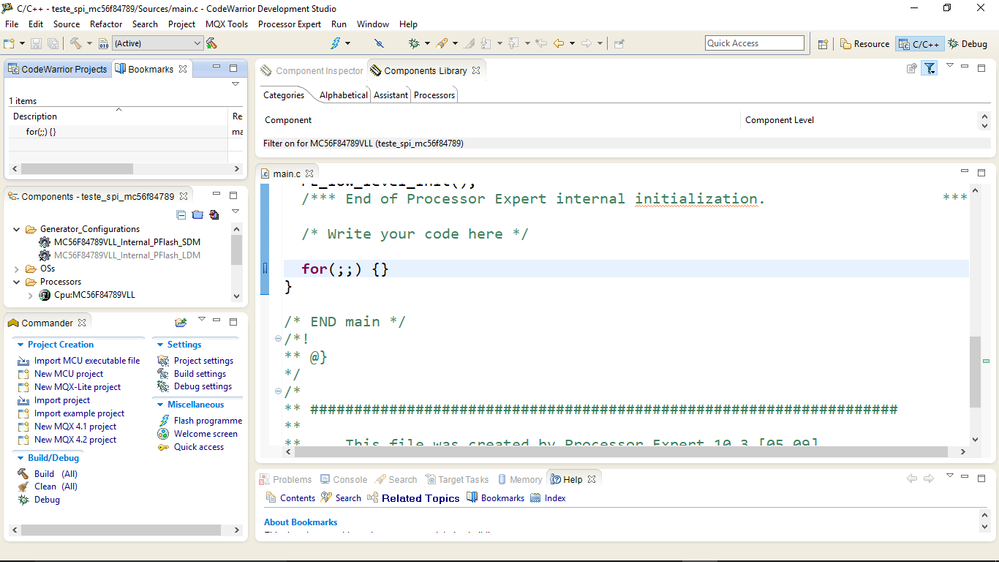Click the generate code icon in Components view
Screen dimensions: 999x562
(x=214, y=215)
